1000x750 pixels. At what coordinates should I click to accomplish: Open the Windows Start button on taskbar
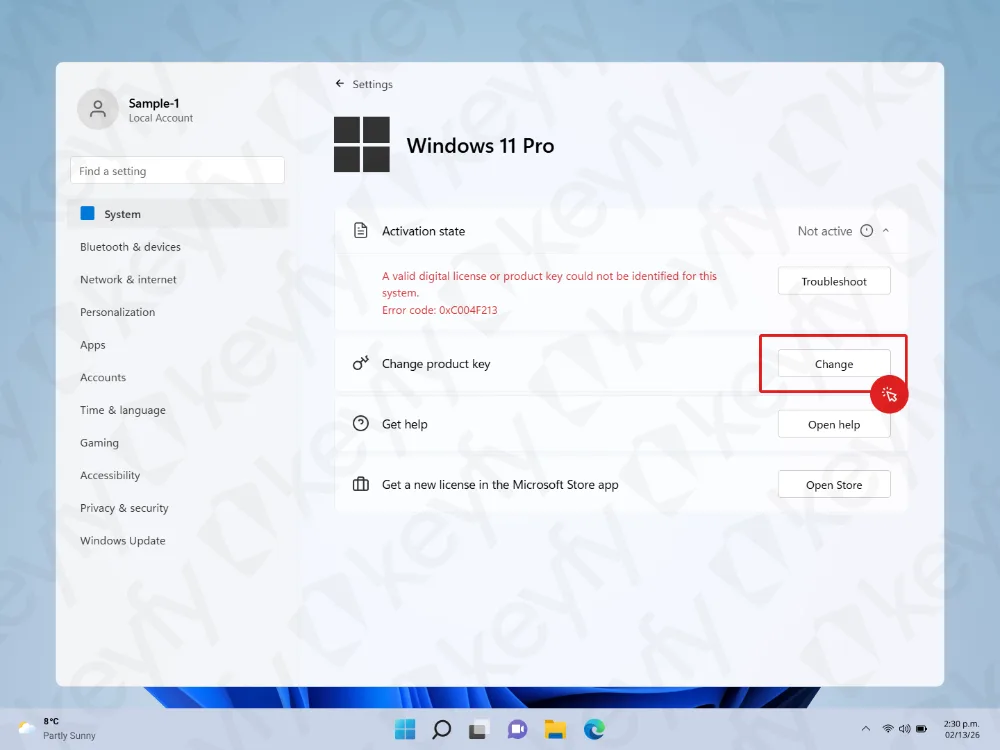[404, 729]
